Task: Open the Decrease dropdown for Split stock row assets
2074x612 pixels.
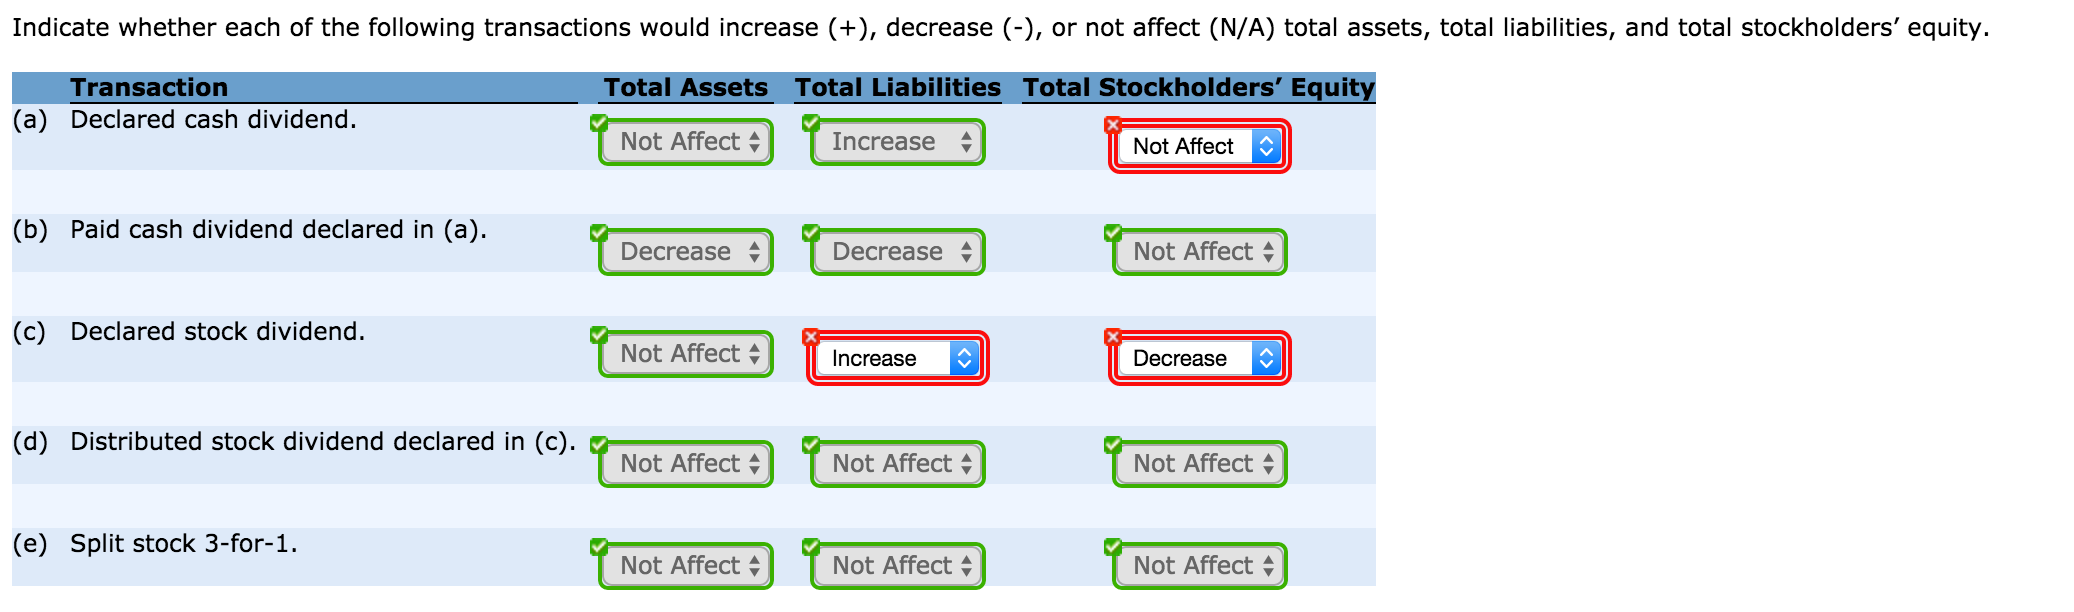Action: [684, 565]
